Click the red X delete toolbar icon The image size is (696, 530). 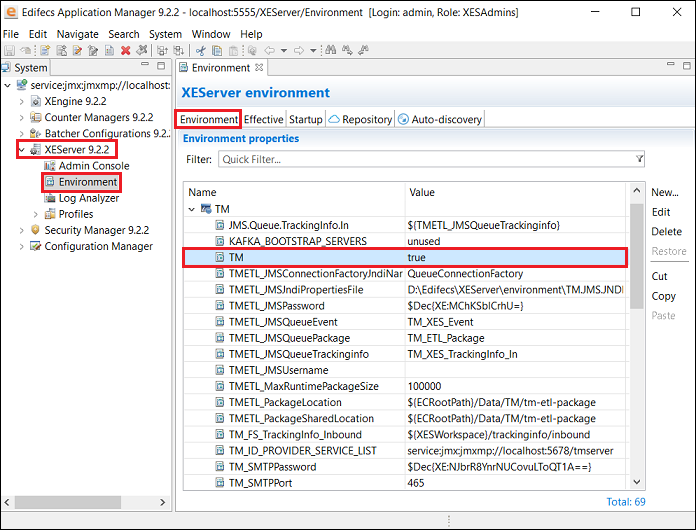[x=126, y=51]
